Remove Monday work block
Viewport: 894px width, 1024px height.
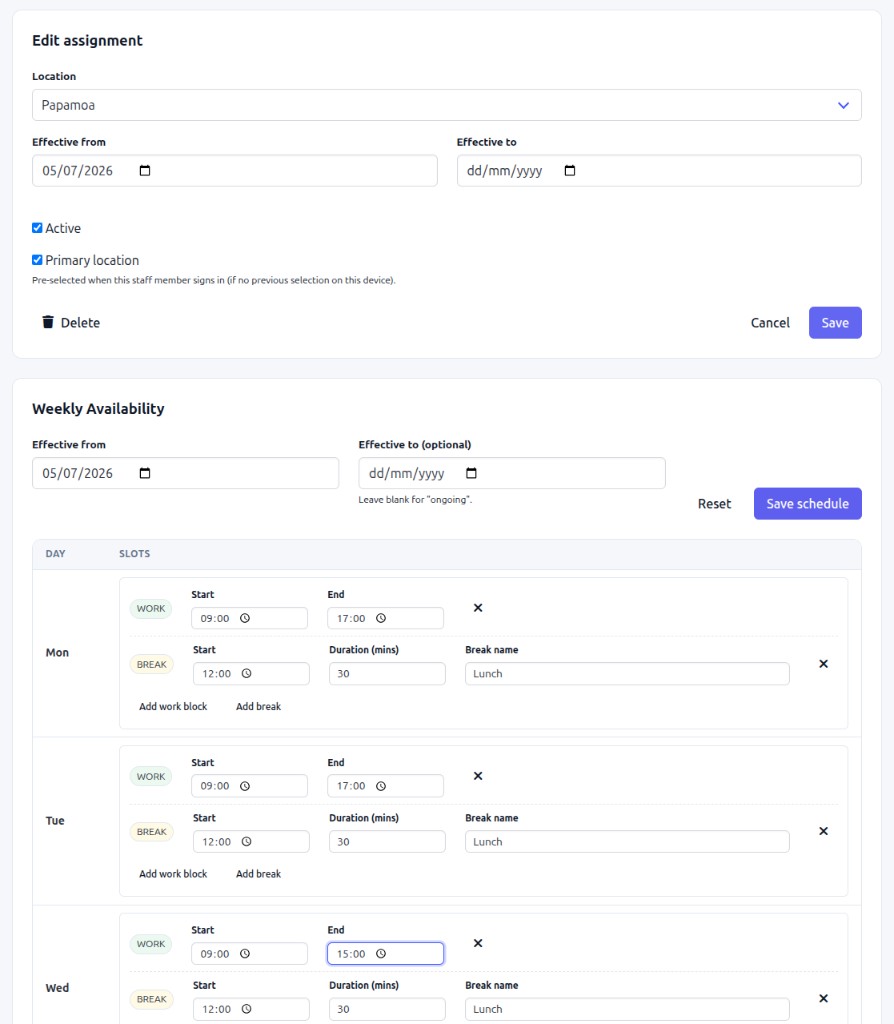(x=478, y=607)
